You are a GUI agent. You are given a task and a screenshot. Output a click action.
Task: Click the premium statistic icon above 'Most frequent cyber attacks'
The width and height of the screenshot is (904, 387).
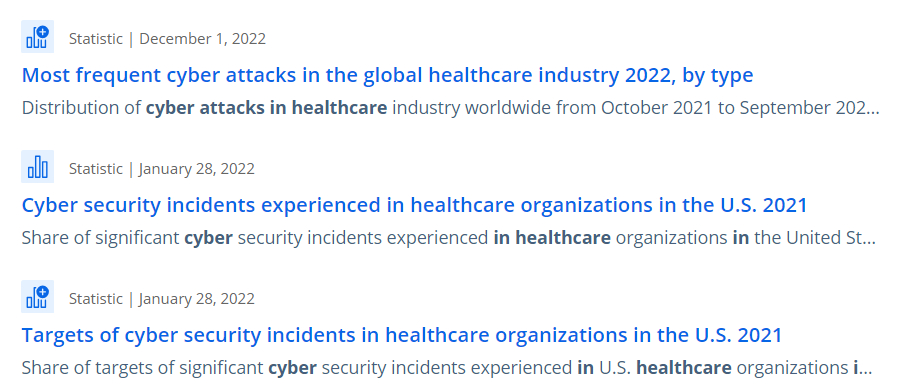[x=37, y=37]
